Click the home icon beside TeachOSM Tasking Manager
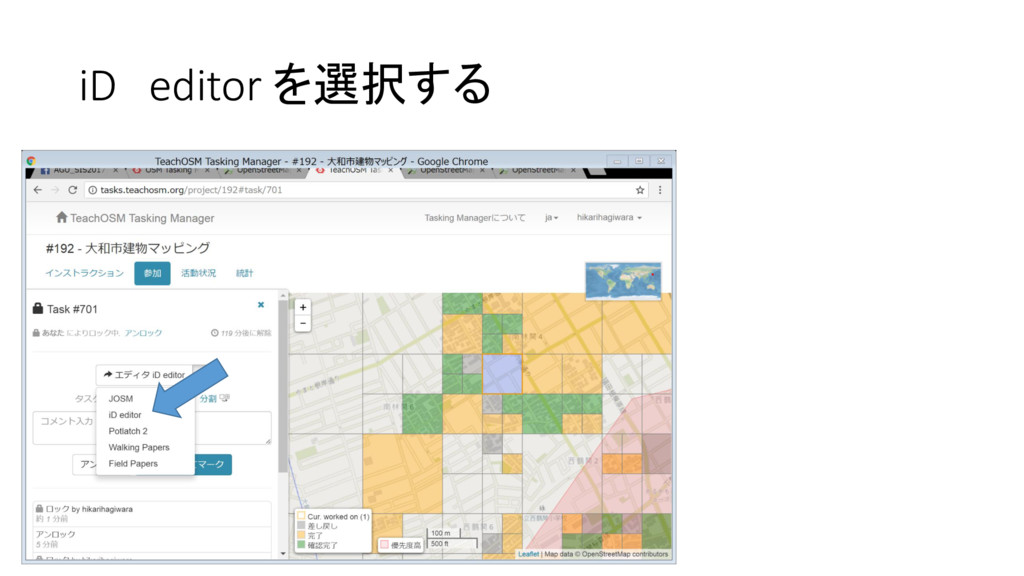Viewport: 1024px width, 576px height. point(61,217)
